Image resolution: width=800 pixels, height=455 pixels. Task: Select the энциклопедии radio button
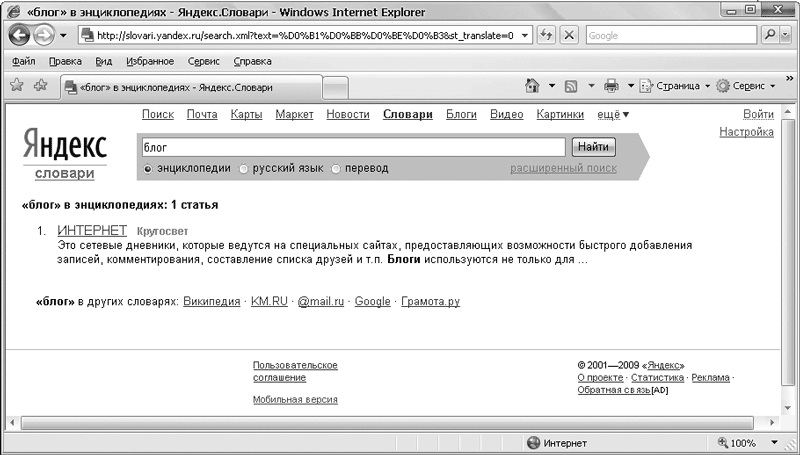(x=149, y=169)
